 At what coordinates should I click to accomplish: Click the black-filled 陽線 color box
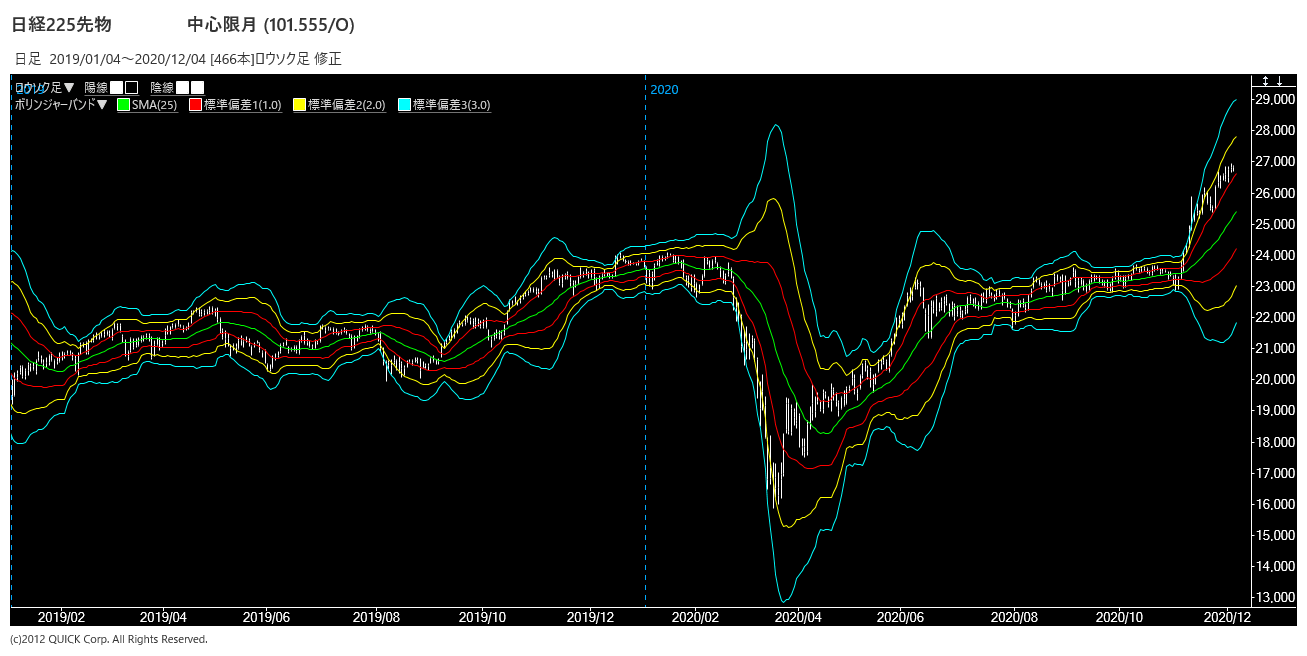tap(131, 88)
